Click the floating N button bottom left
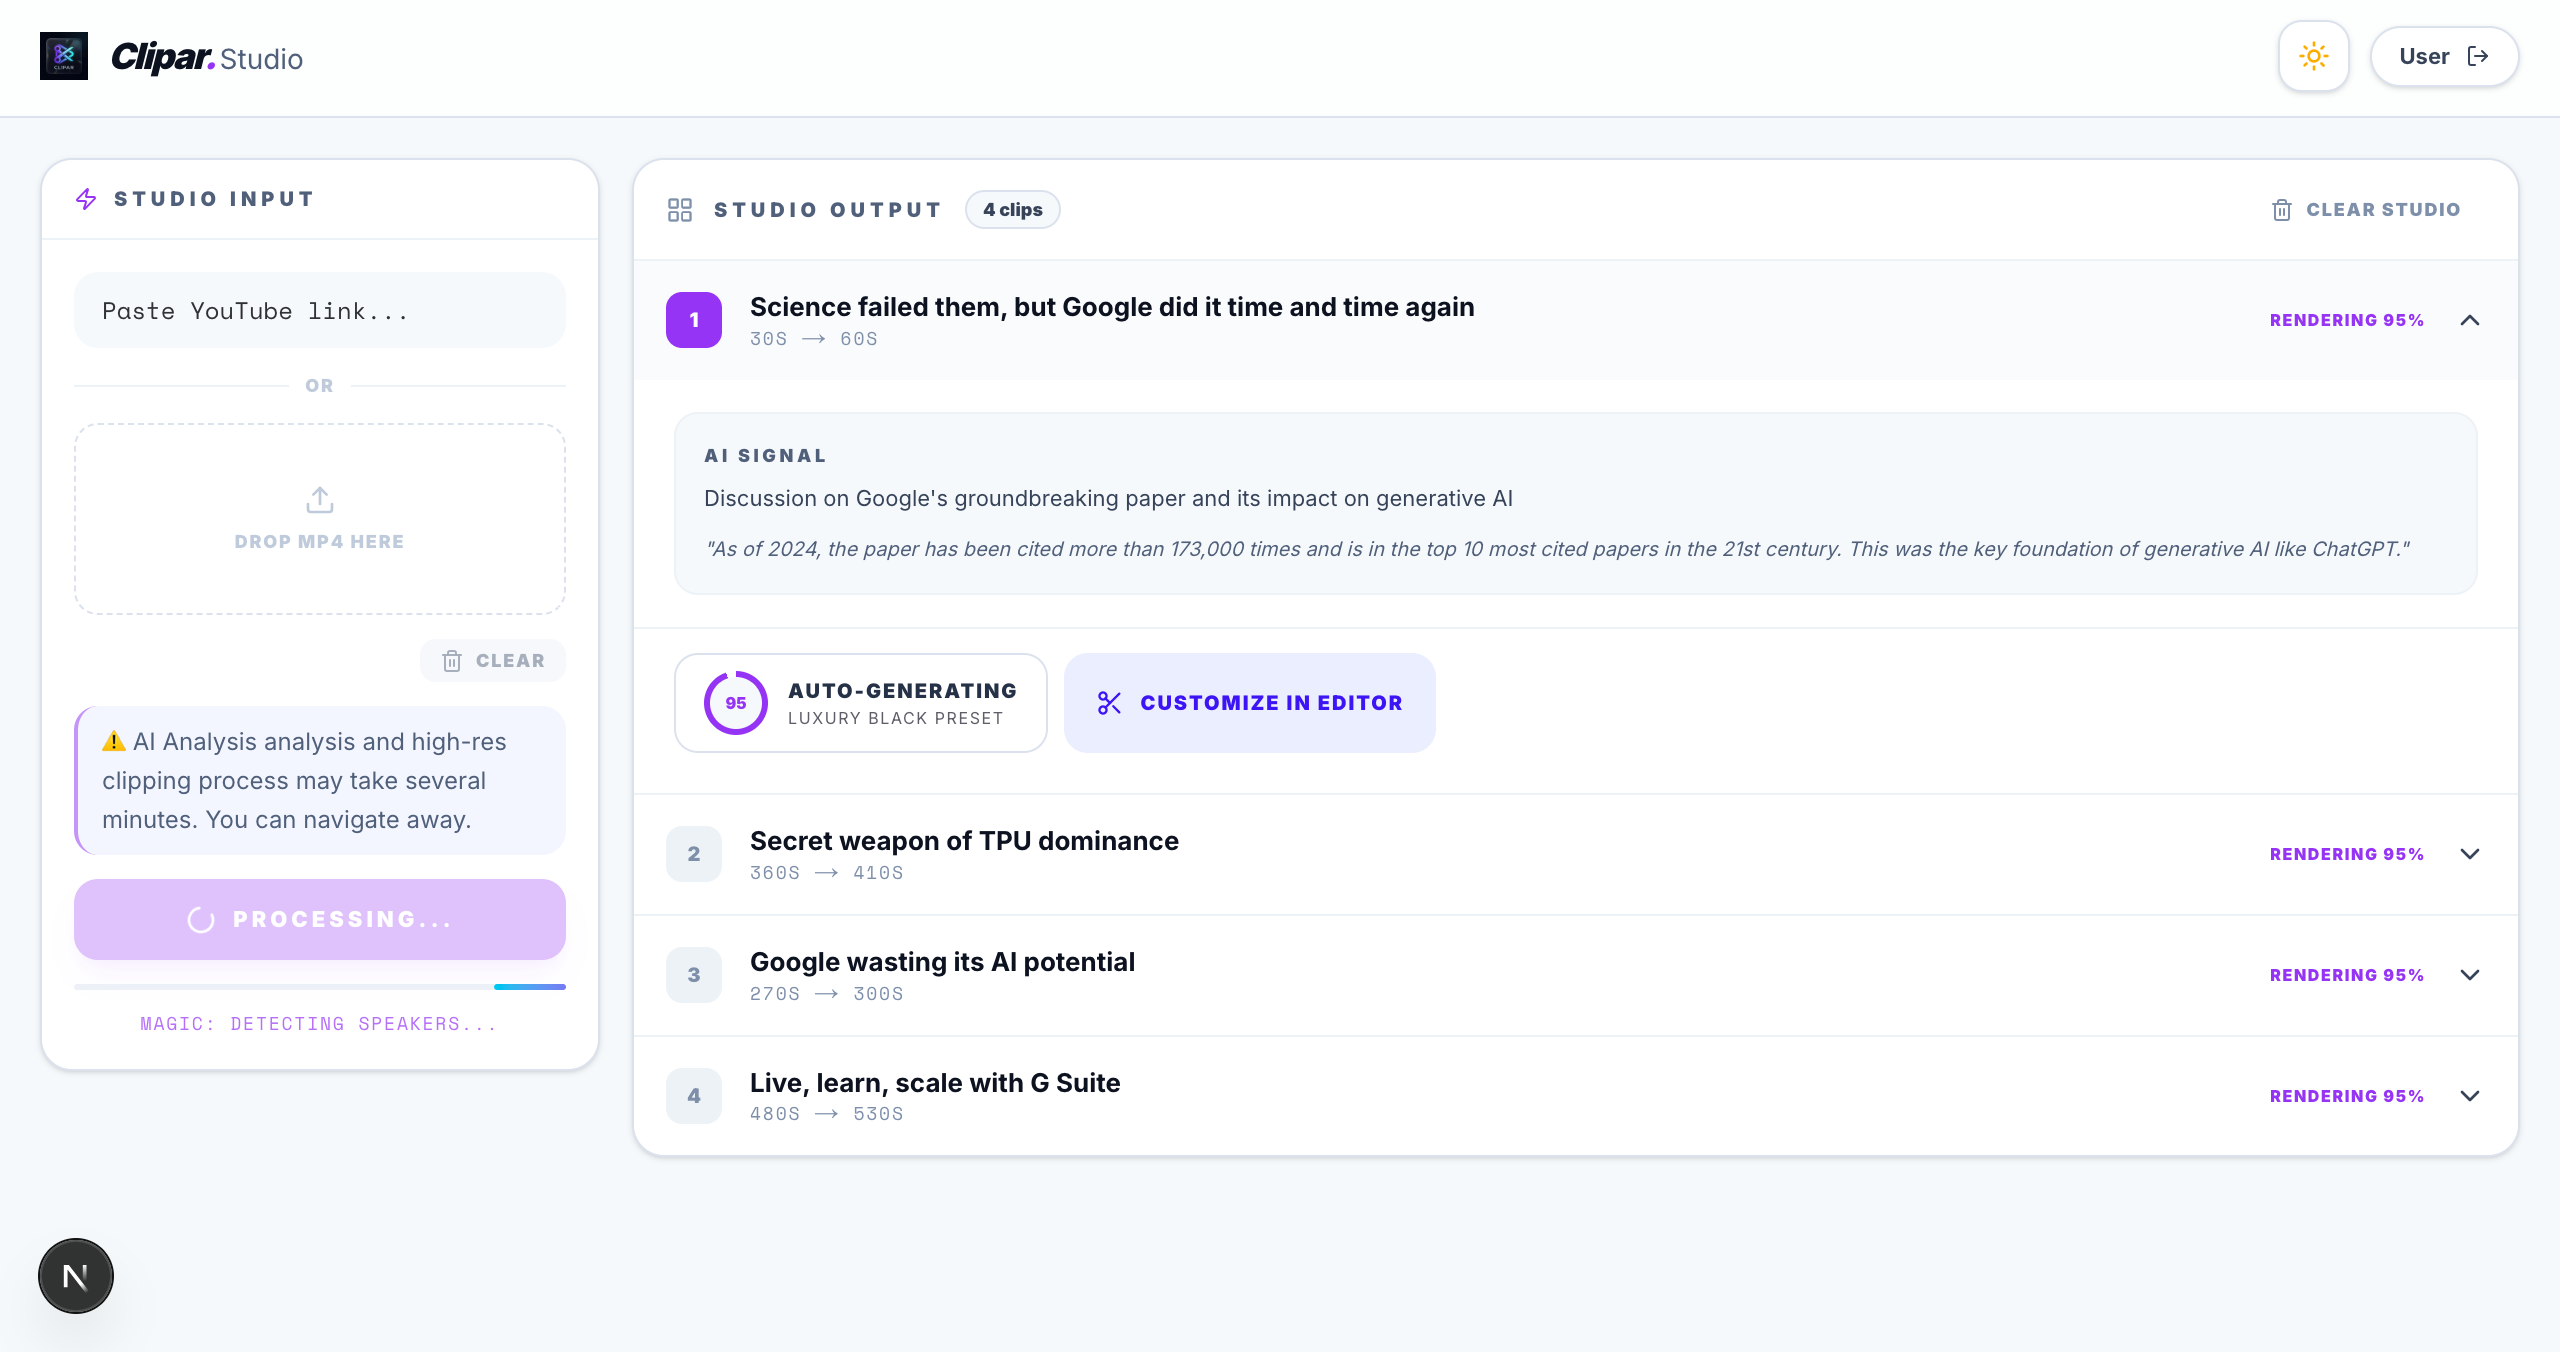The image size is (2560, 1352). (x=75, y=1275)
